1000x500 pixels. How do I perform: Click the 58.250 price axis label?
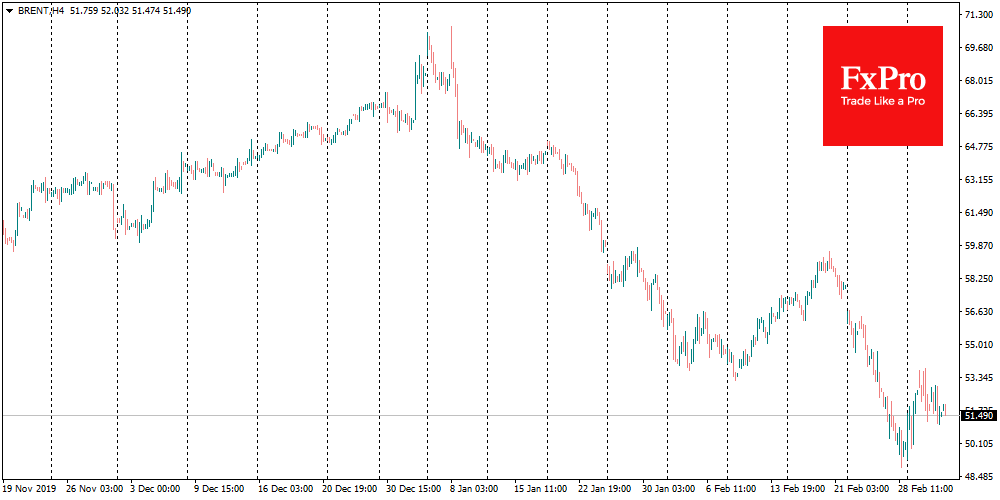click(980, 278)
